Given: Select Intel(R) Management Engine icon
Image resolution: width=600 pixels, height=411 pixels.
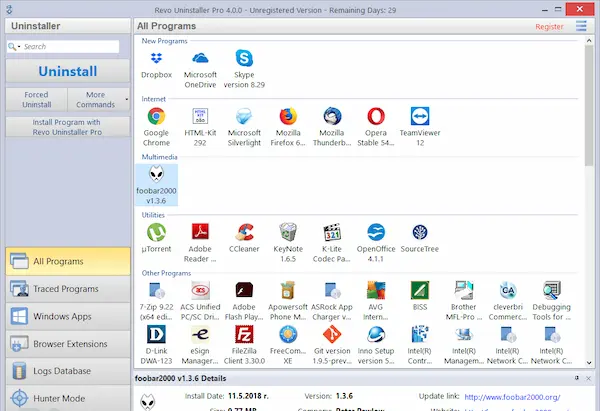Looking at the screenshot, I should 464,334.
